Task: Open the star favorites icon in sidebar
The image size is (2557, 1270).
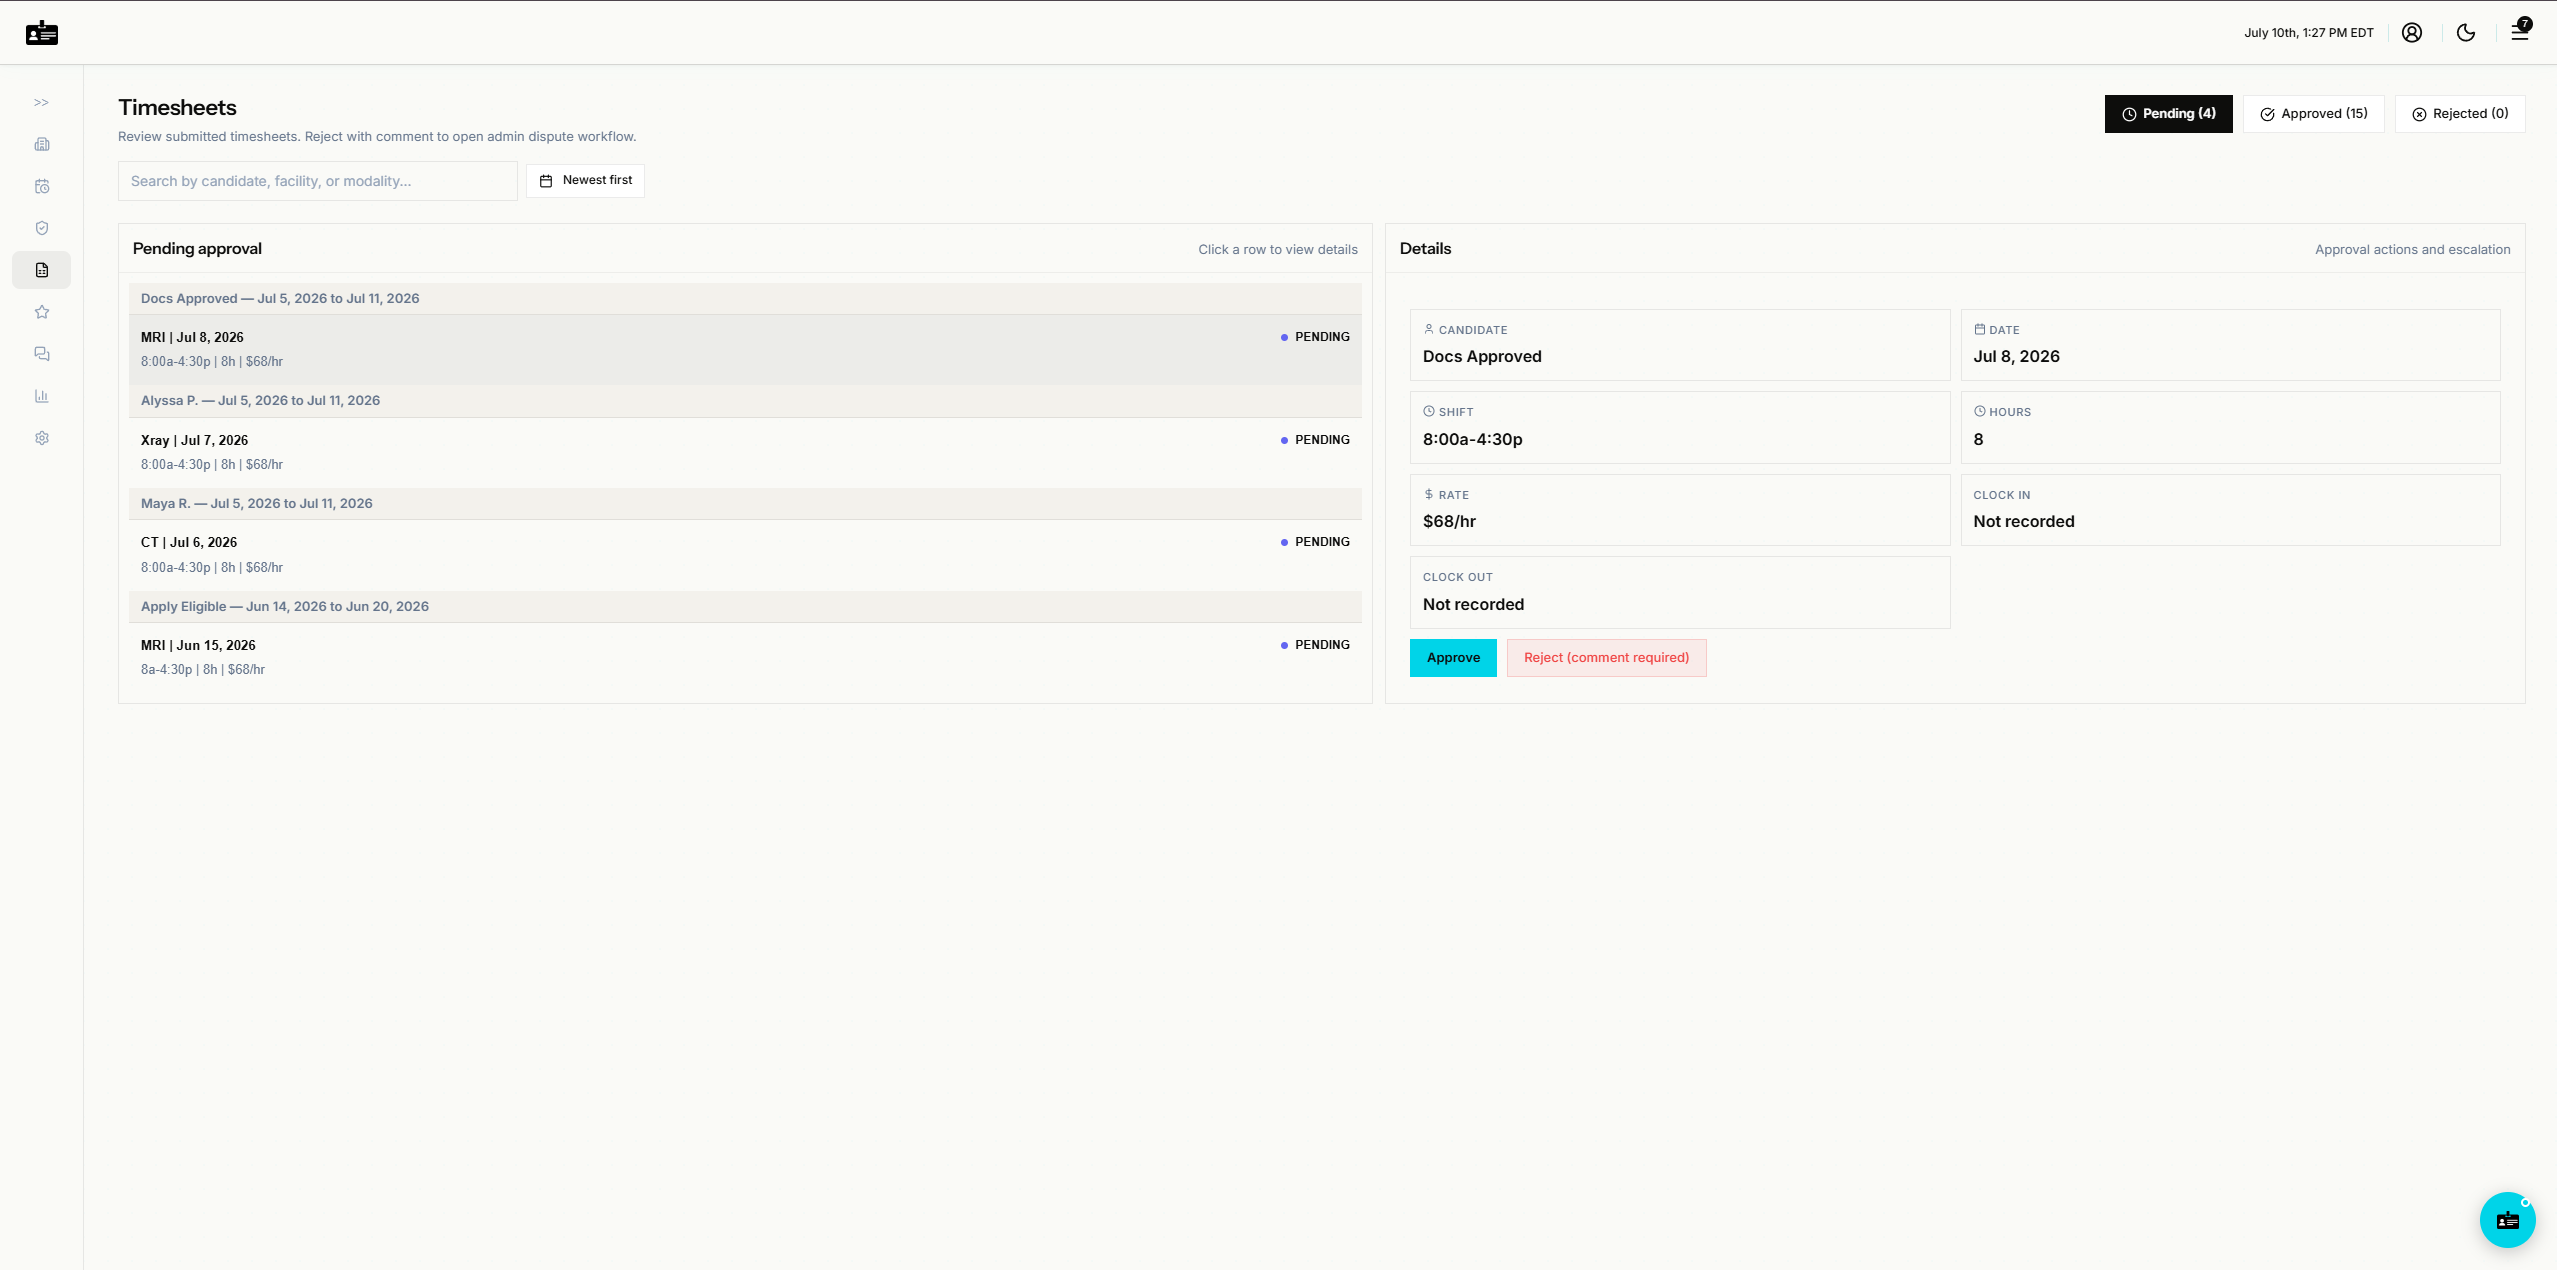Action: coord(42,312)
